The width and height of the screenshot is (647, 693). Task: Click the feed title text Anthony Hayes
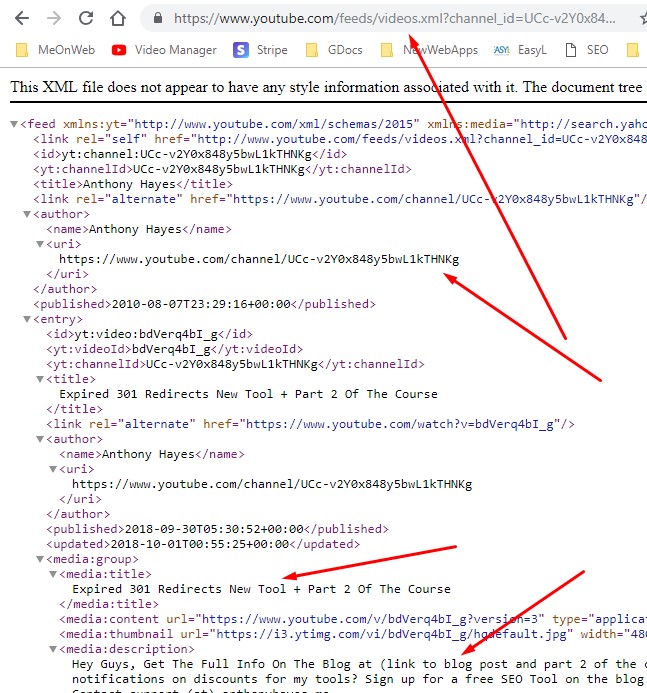pyautogui.click(x=129, y=184)
